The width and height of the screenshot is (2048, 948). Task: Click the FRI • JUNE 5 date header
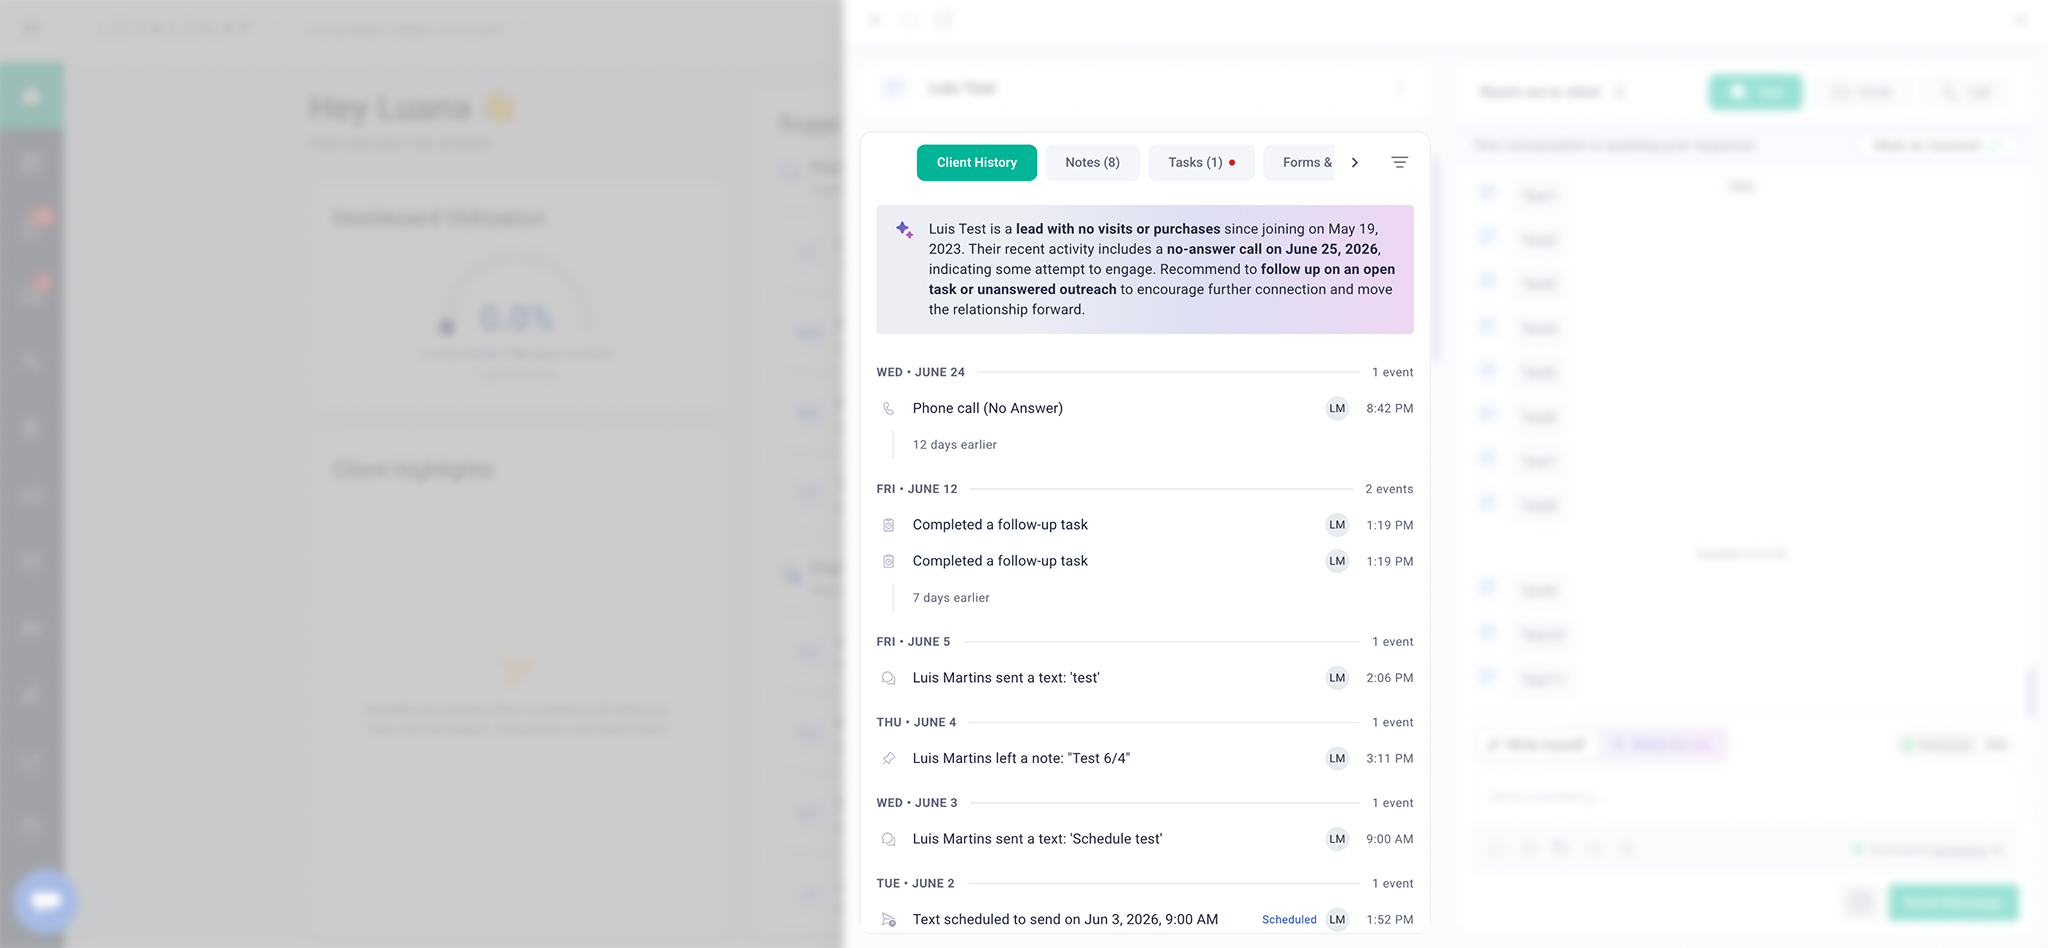[913, 642]
